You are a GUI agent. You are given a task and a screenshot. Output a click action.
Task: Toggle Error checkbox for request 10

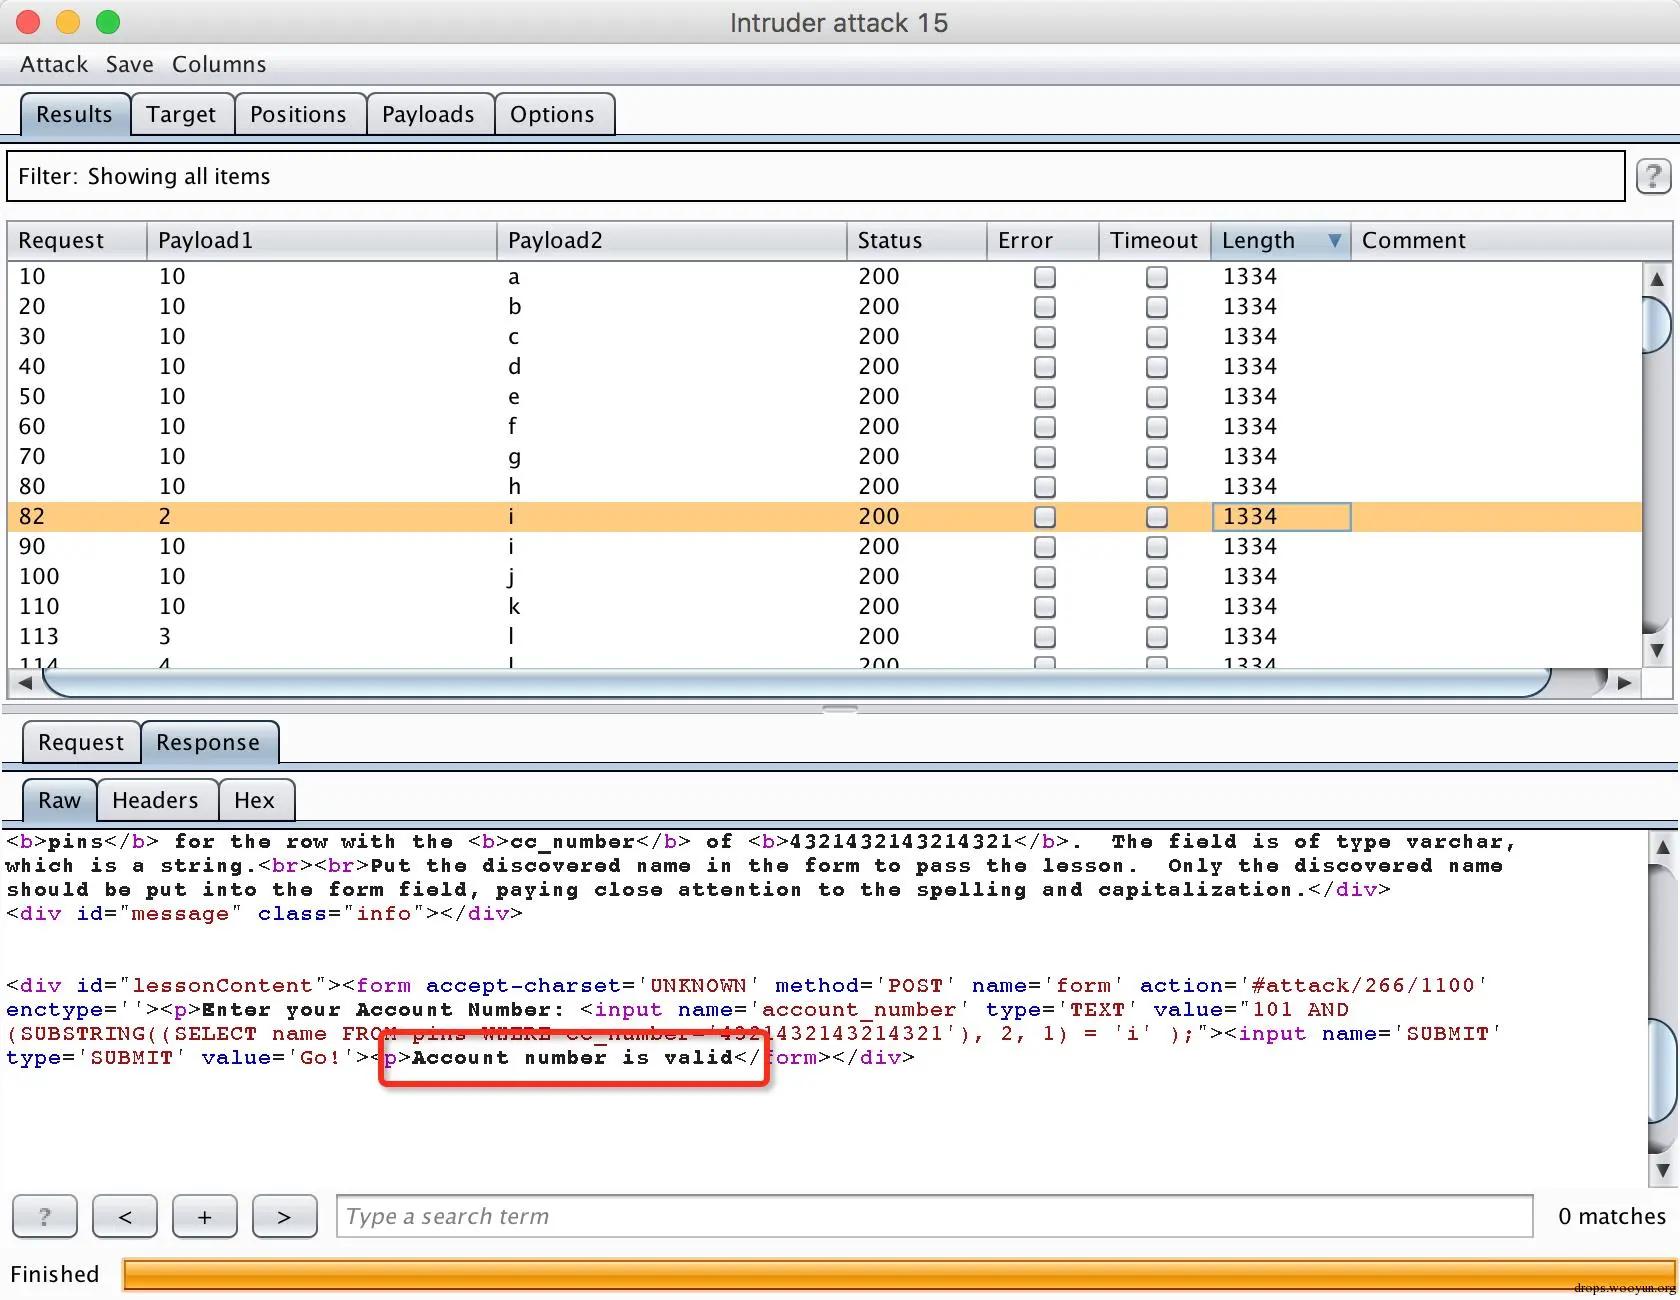pos(1045,277)
